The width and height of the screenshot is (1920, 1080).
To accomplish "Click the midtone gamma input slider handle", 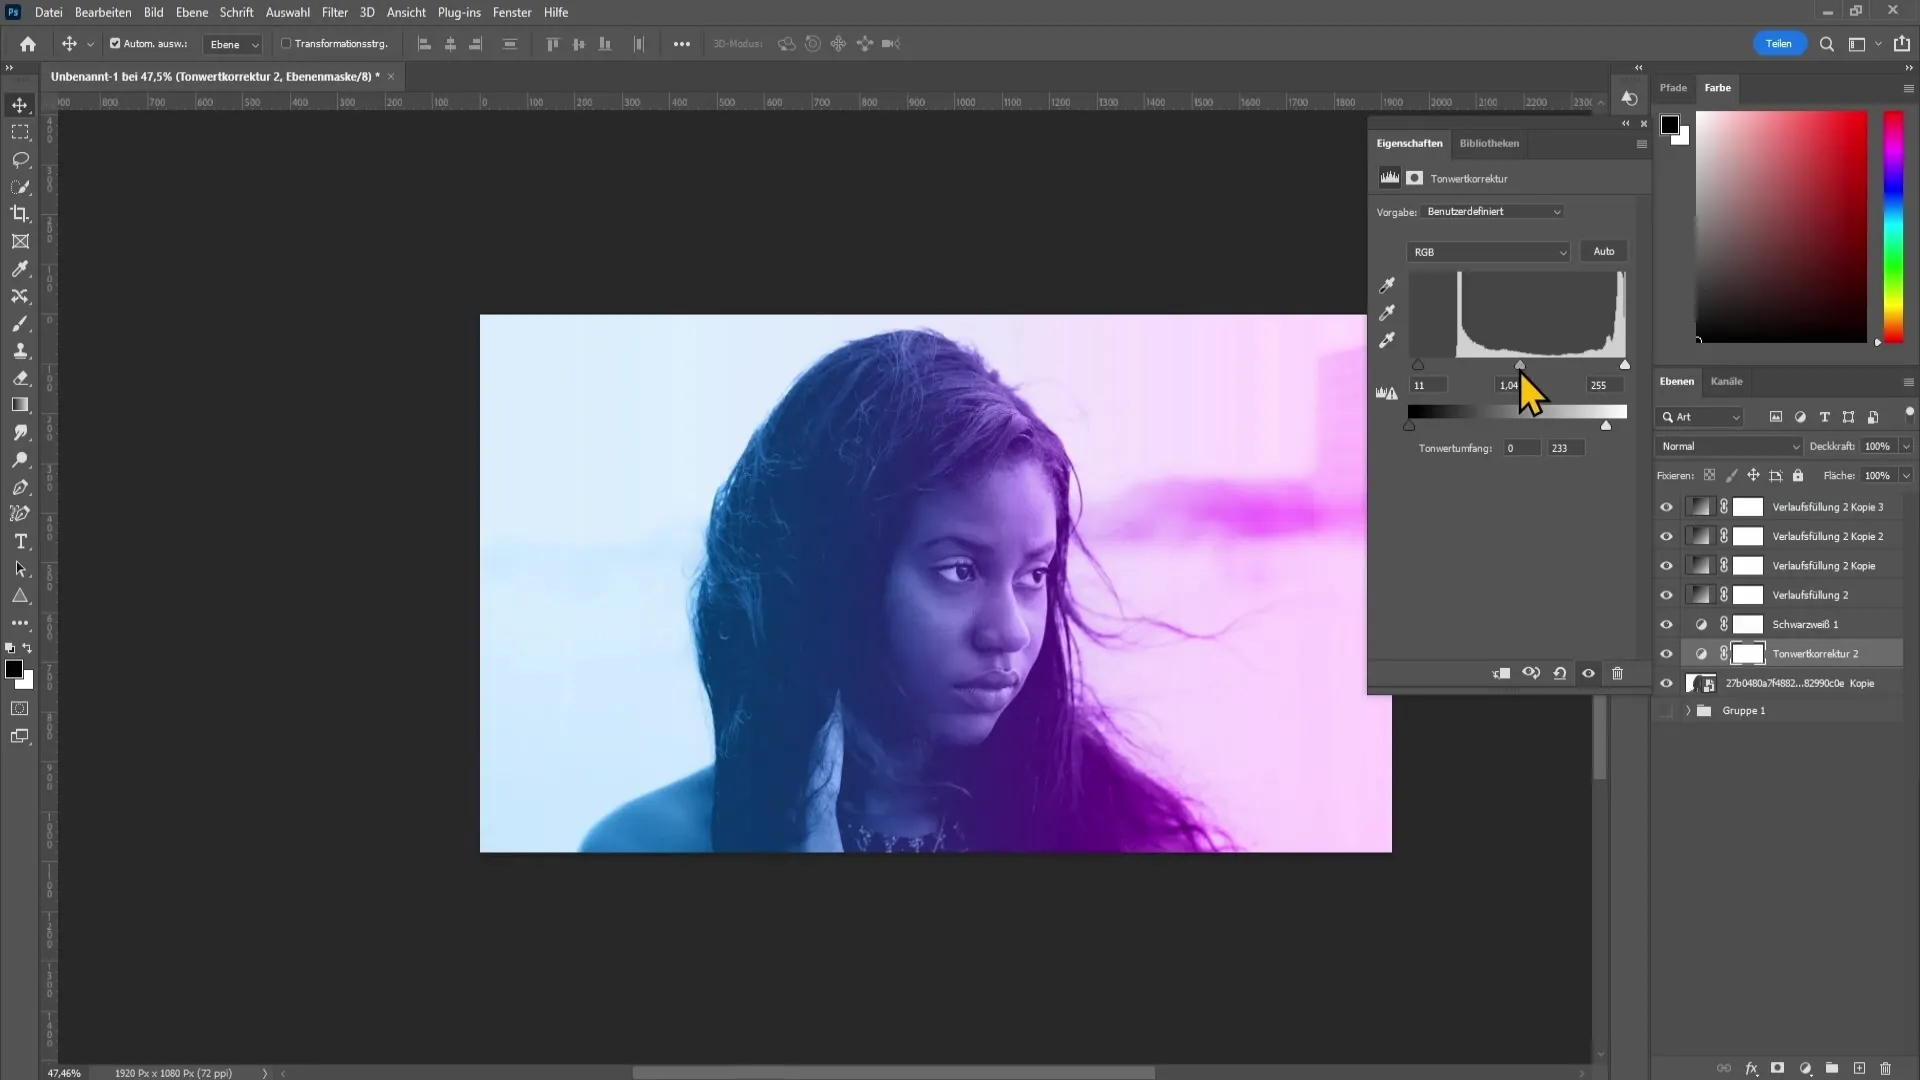I will coord(1520,365).
